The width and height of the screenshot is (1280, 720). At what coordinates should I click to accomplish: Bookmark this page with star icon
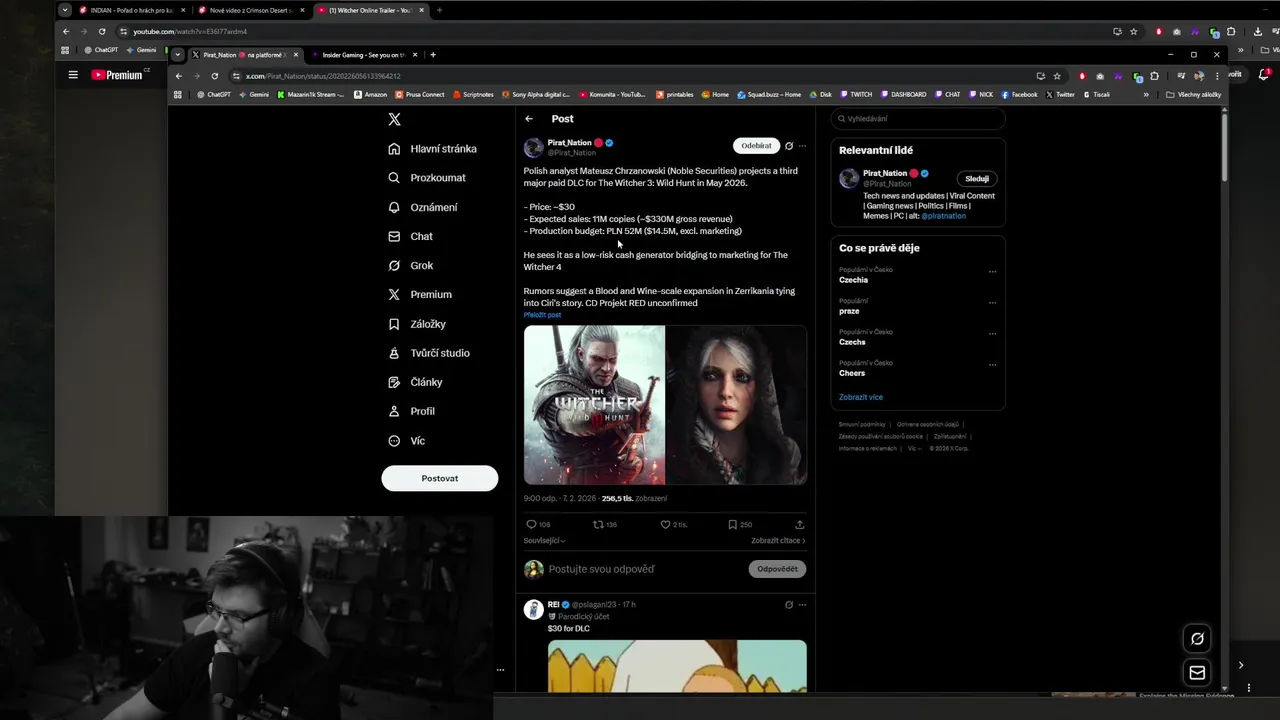1057,76
